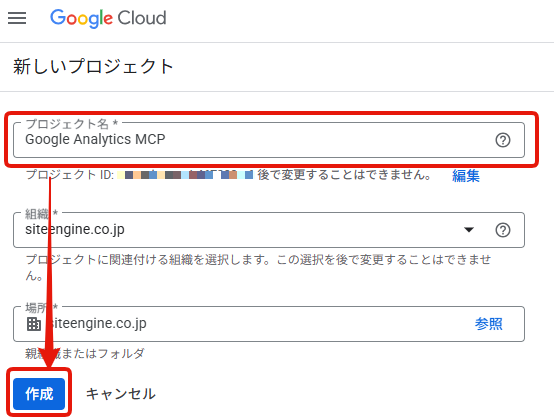
Task: Click the プロジェクト名 field label
Action: click(72, 124)
